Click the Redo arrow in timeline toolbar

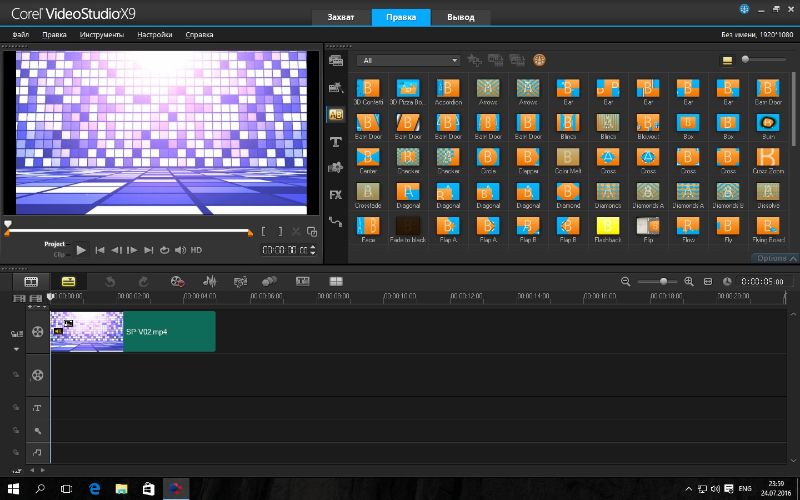pos(144,281)
